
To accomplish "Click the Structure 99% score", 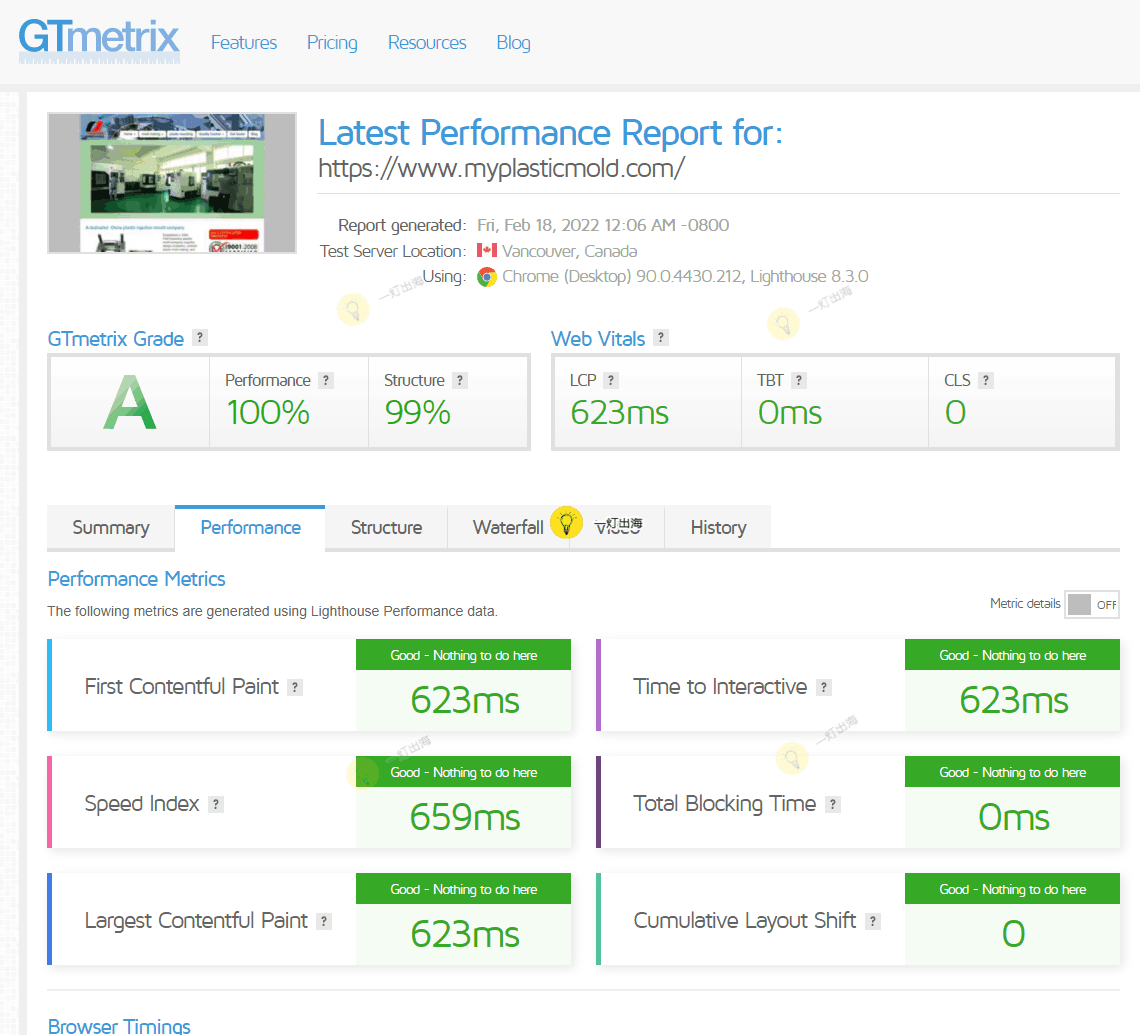I will 418,413.
